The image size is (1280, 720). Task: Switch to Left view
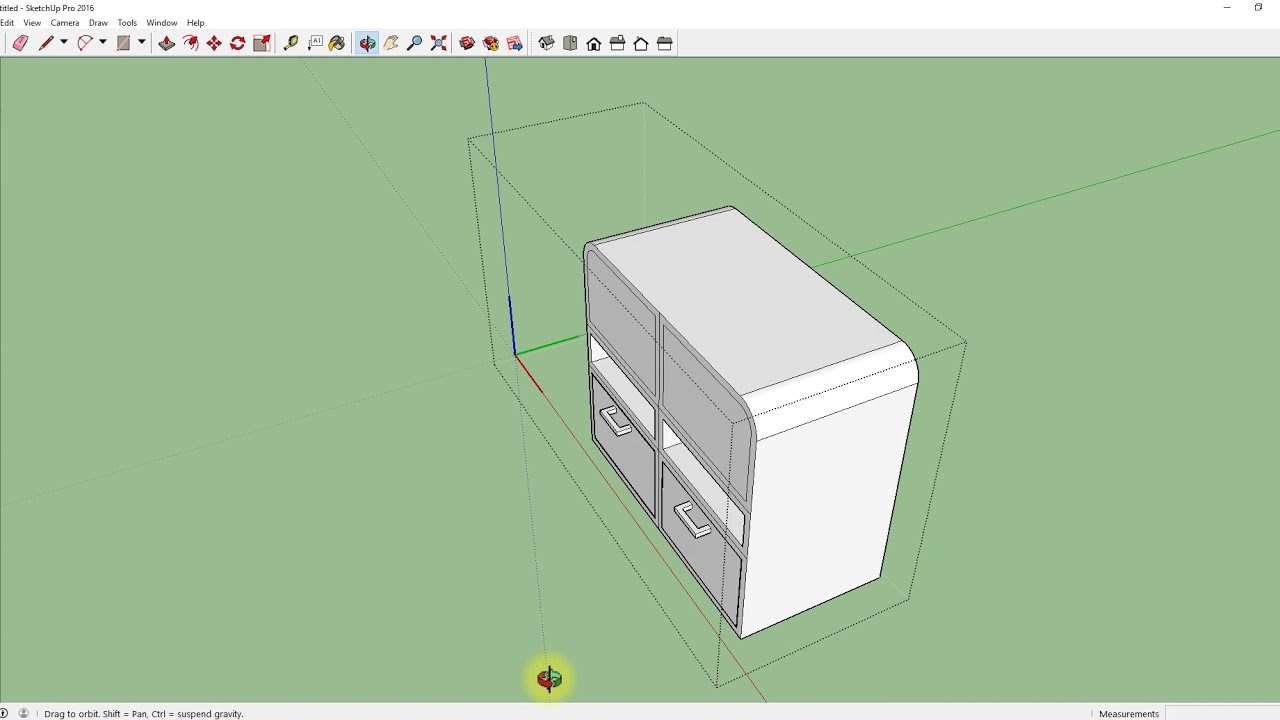(x=665, y=43)
